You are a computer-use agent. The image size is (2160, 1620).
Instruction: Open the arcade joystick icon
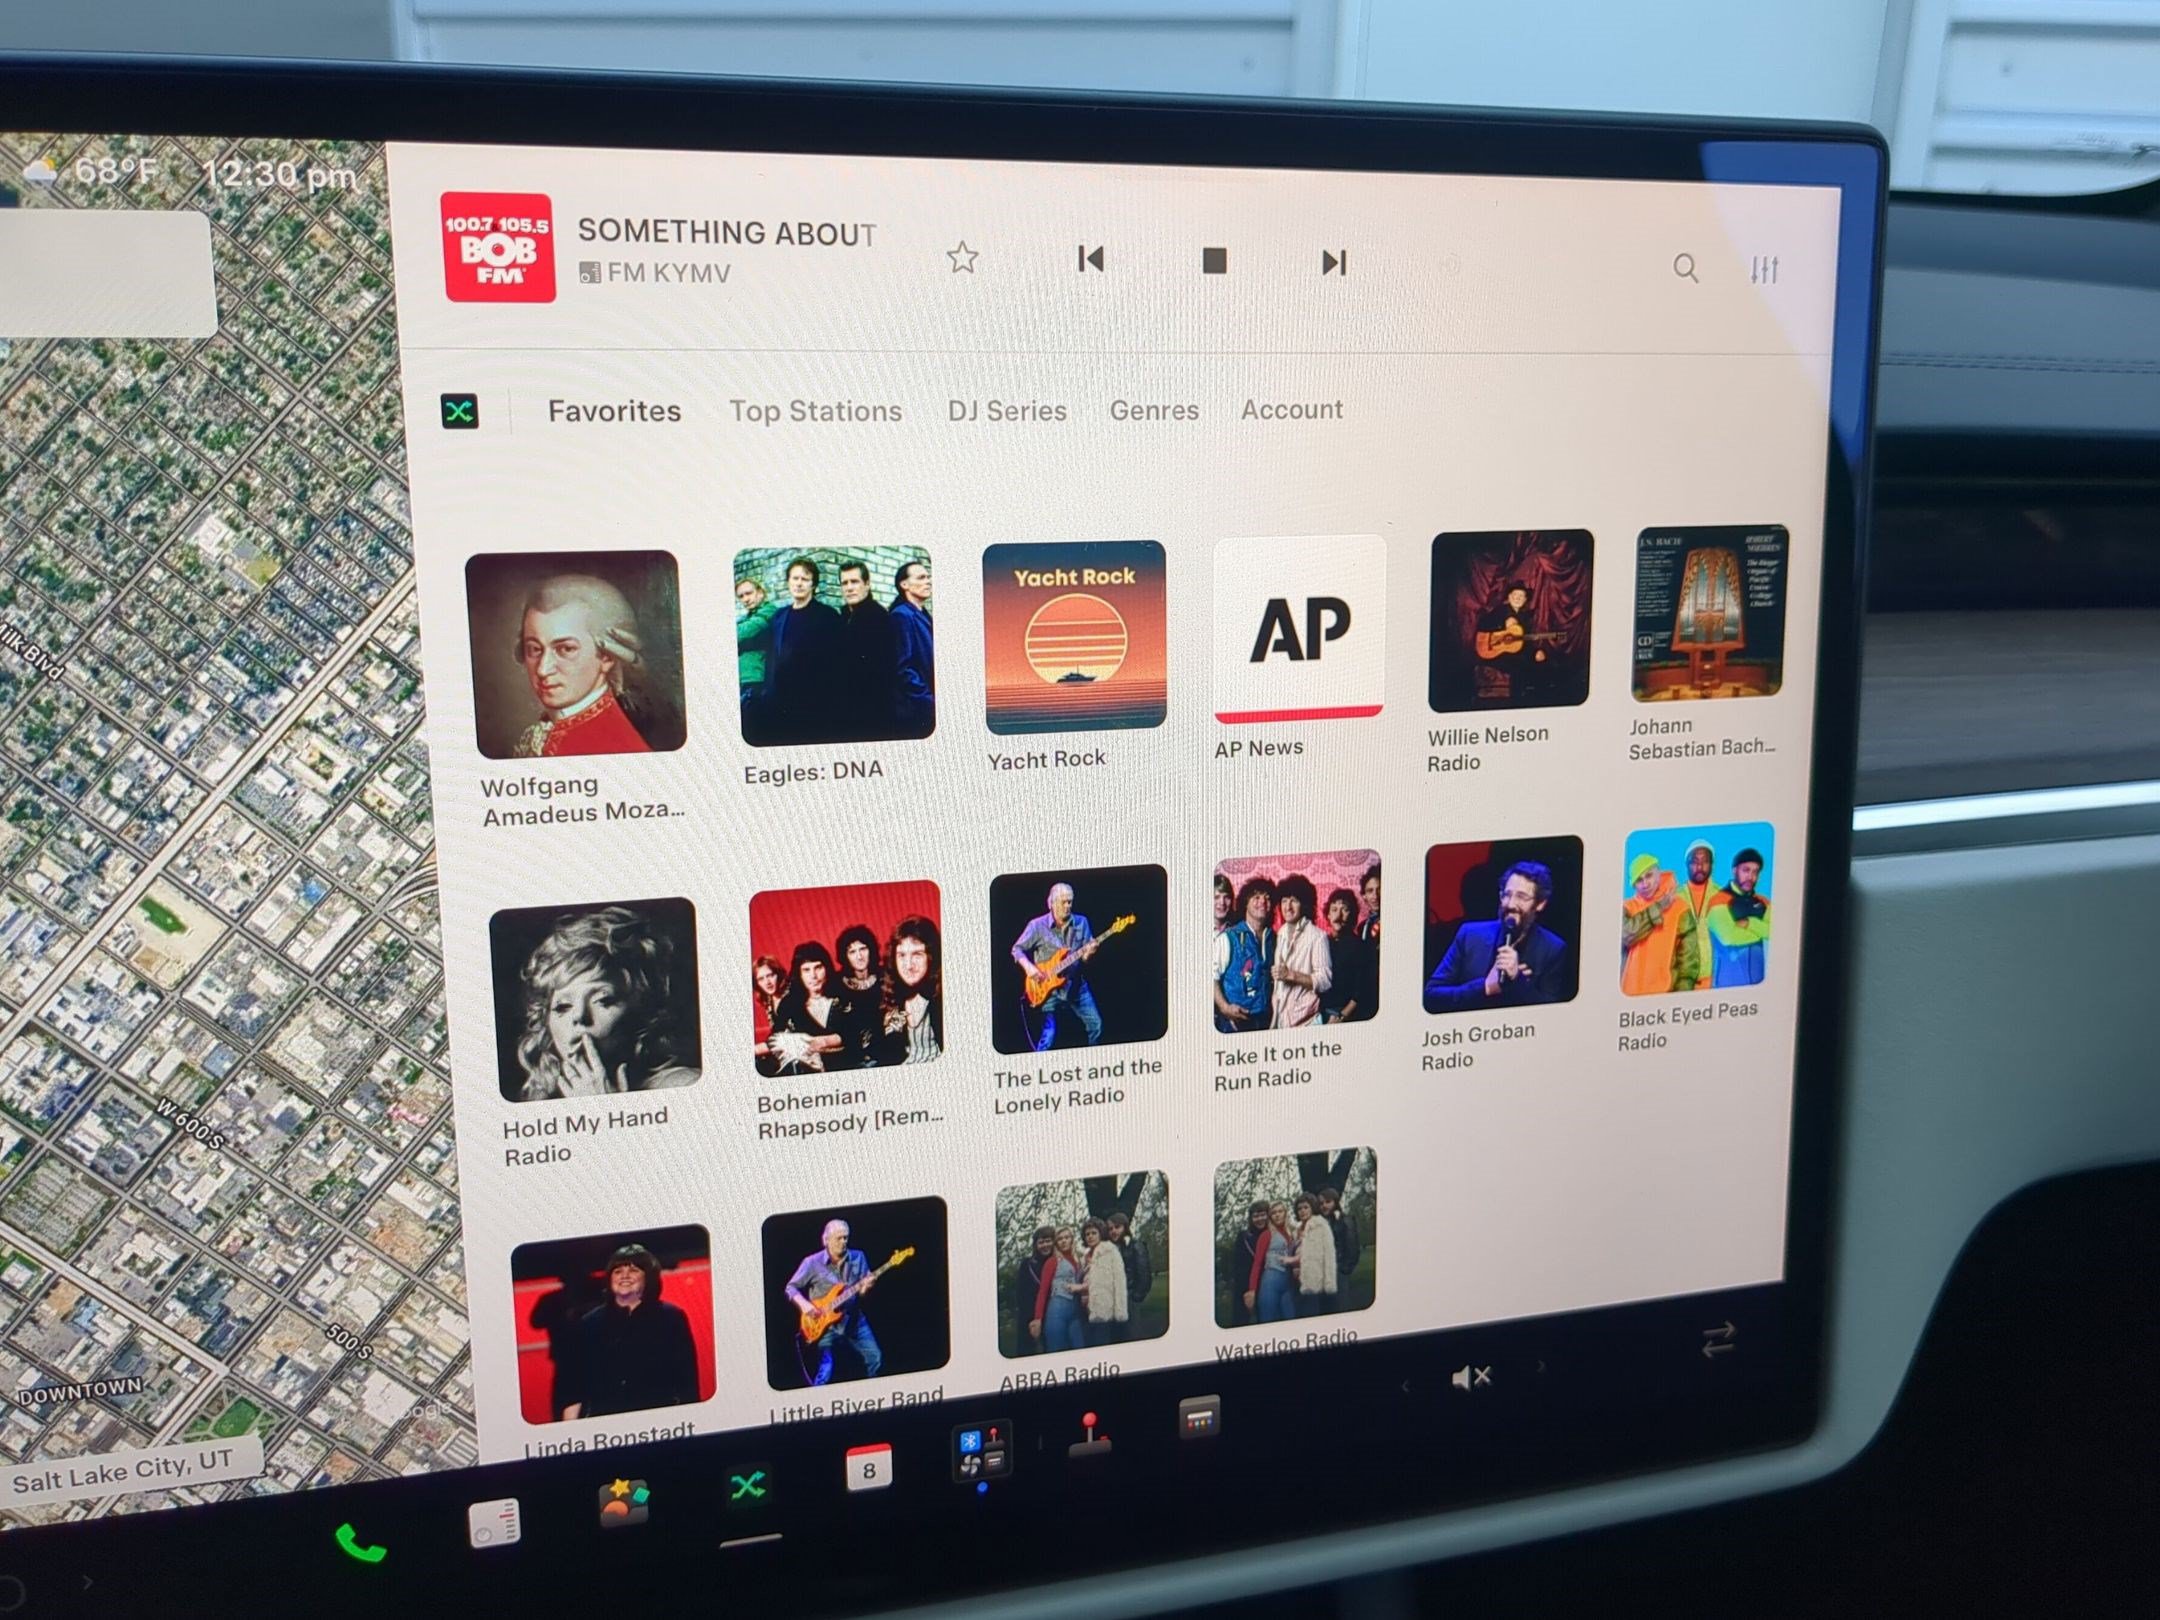point(1090,1434)
